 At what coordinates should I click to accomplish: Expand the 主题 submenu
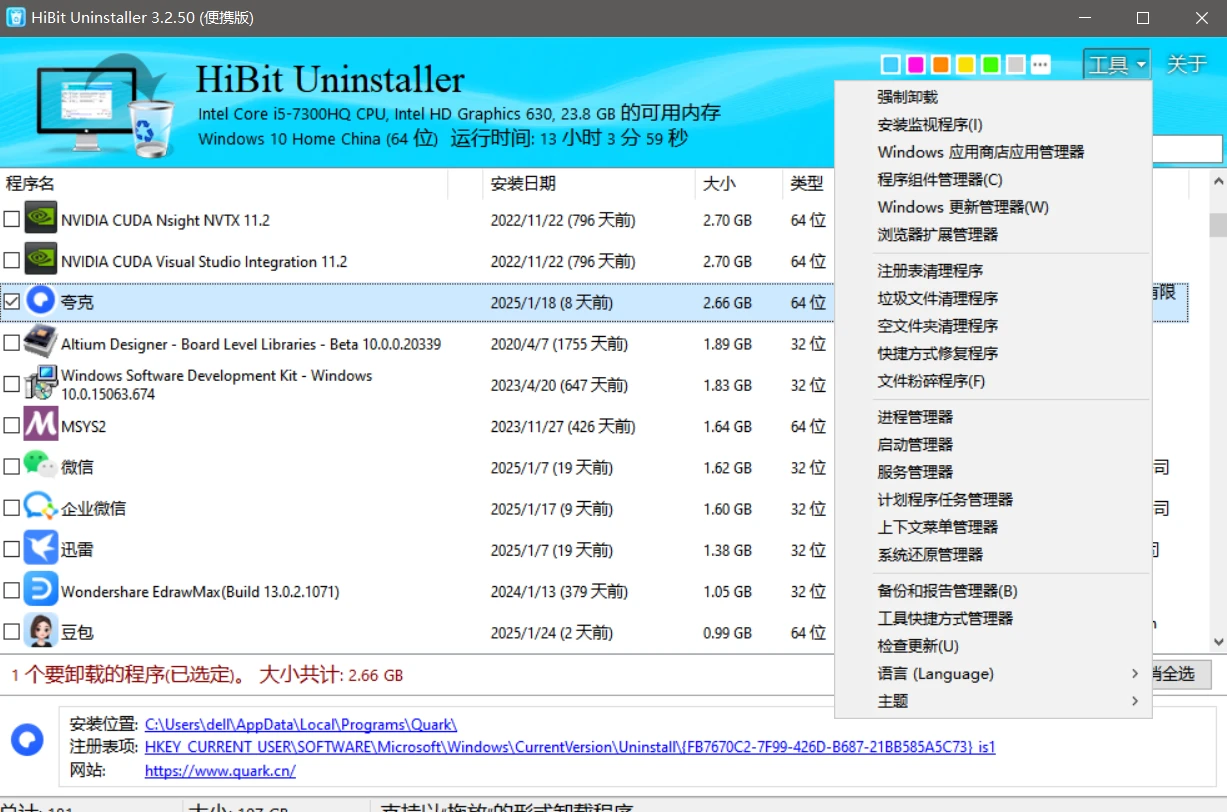[x=893, y=701]
